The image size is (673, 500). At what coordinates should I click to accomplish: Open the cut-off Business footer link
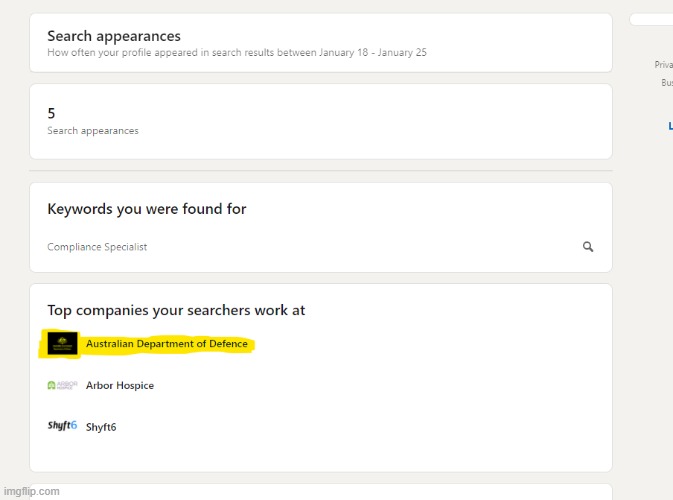[667, 82]
